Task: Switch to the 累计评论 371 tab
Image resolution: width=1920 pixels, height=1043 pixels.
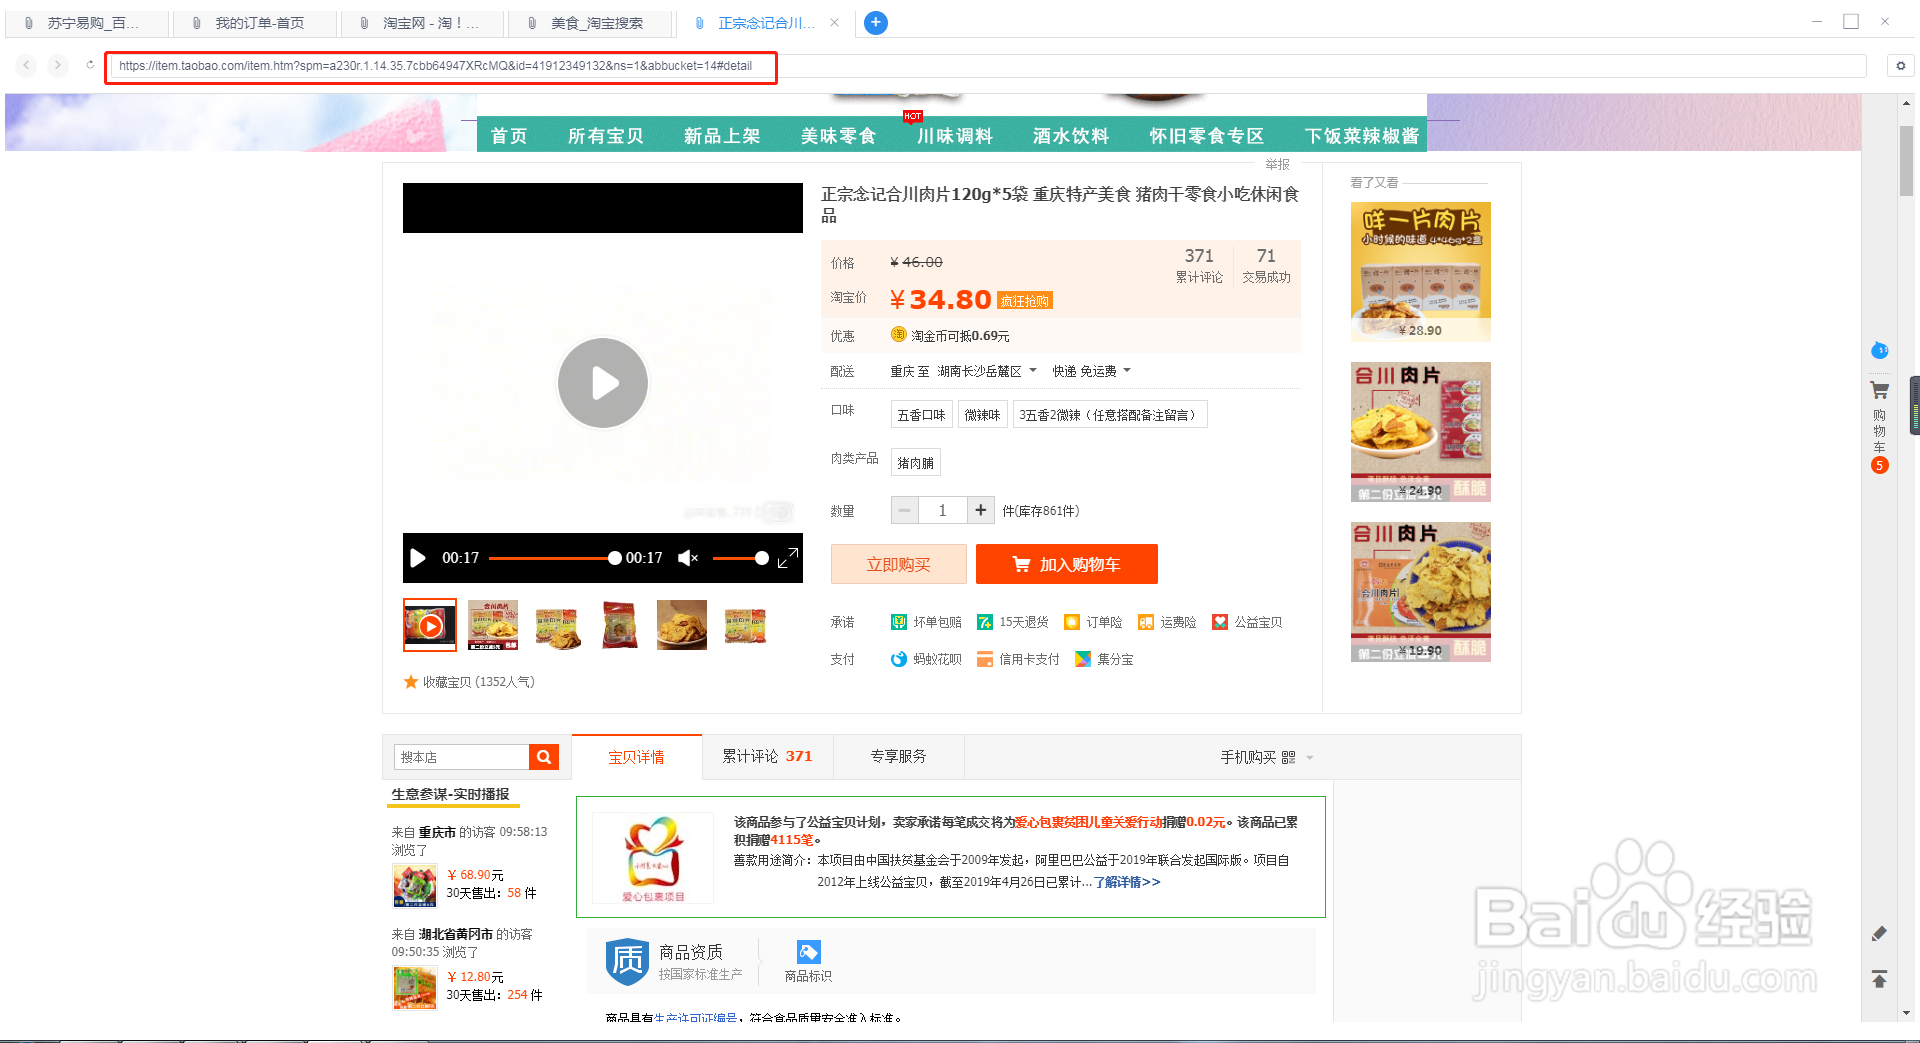Action: point(767,757)
